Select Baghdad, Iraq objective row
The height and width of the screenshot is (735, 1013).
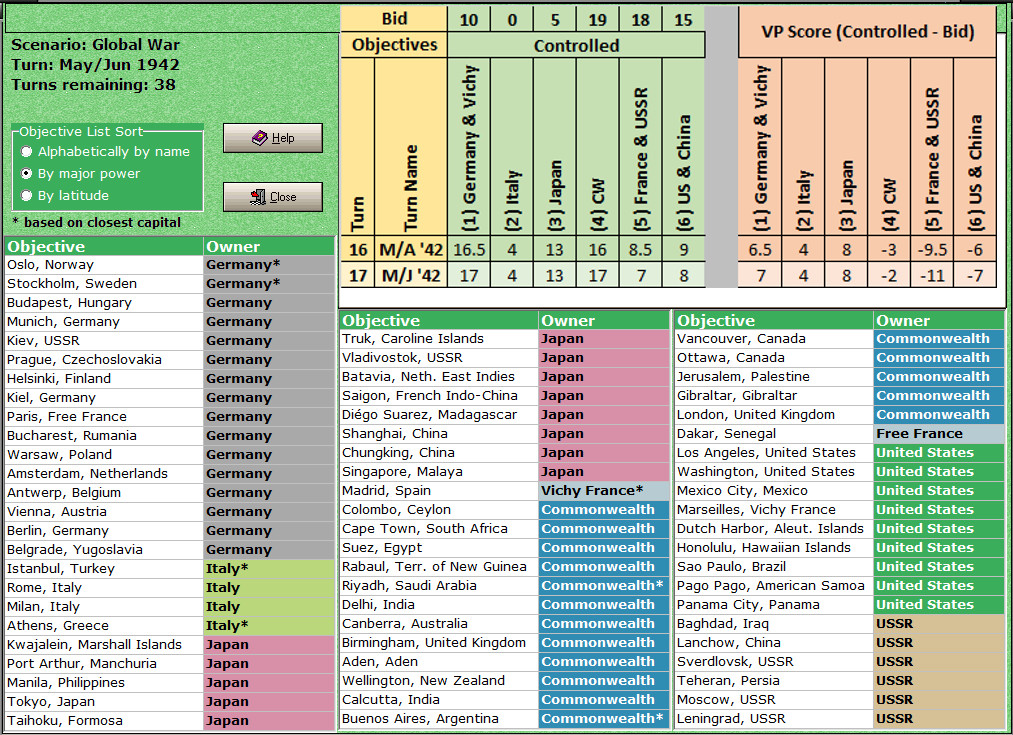click(840, 624)
